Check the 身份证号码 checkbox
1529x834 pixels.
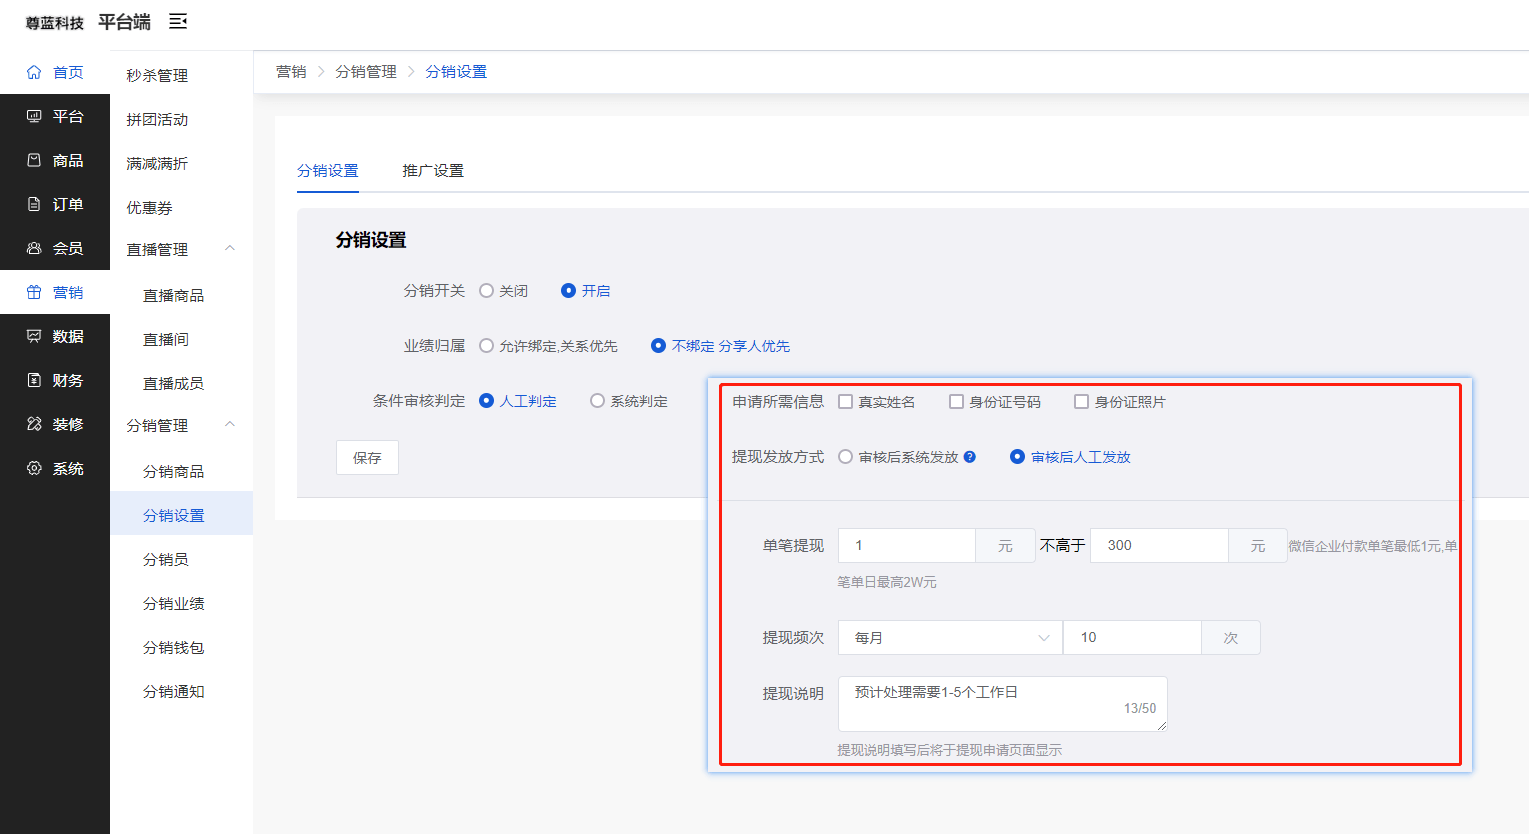point(956,402)
